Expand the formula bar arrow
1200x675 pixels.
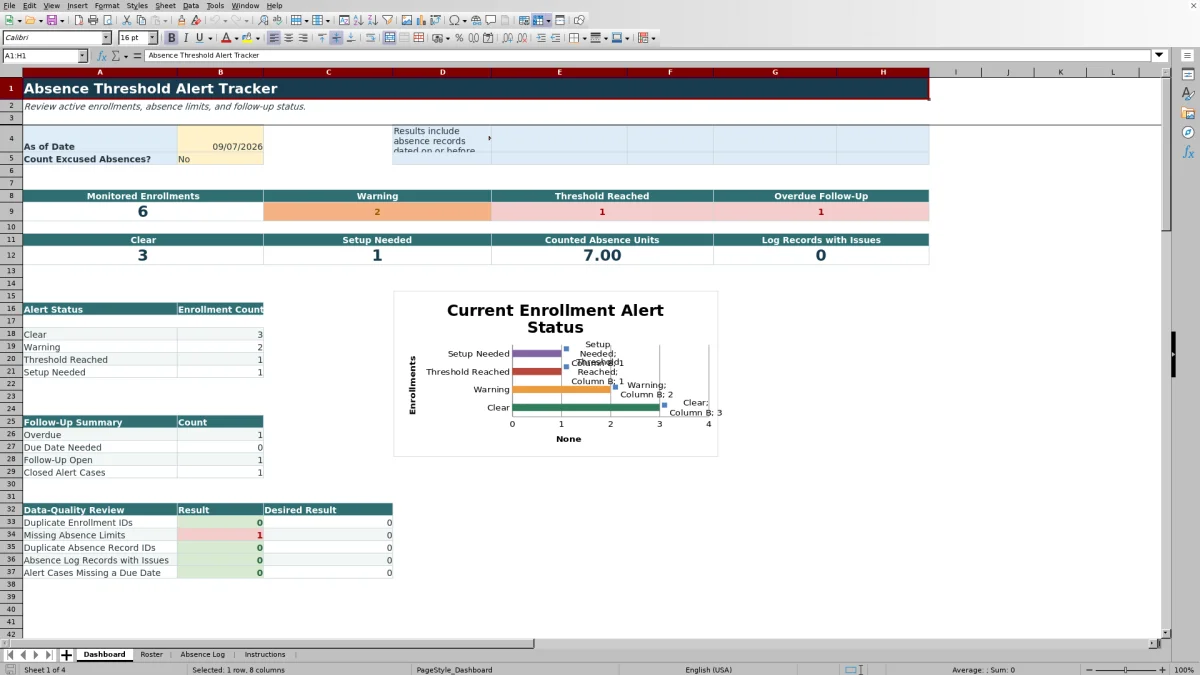1159,56
